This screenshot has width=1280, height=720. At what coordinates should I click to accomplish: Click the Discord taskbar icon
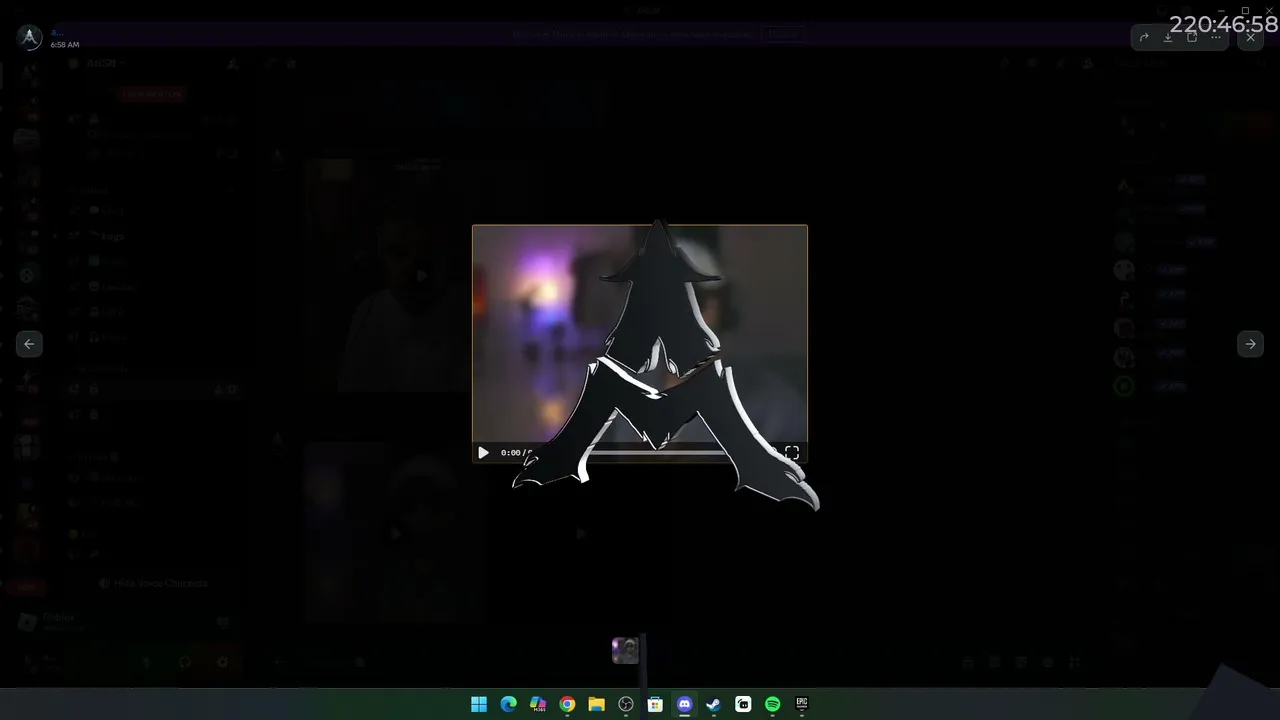684,704
